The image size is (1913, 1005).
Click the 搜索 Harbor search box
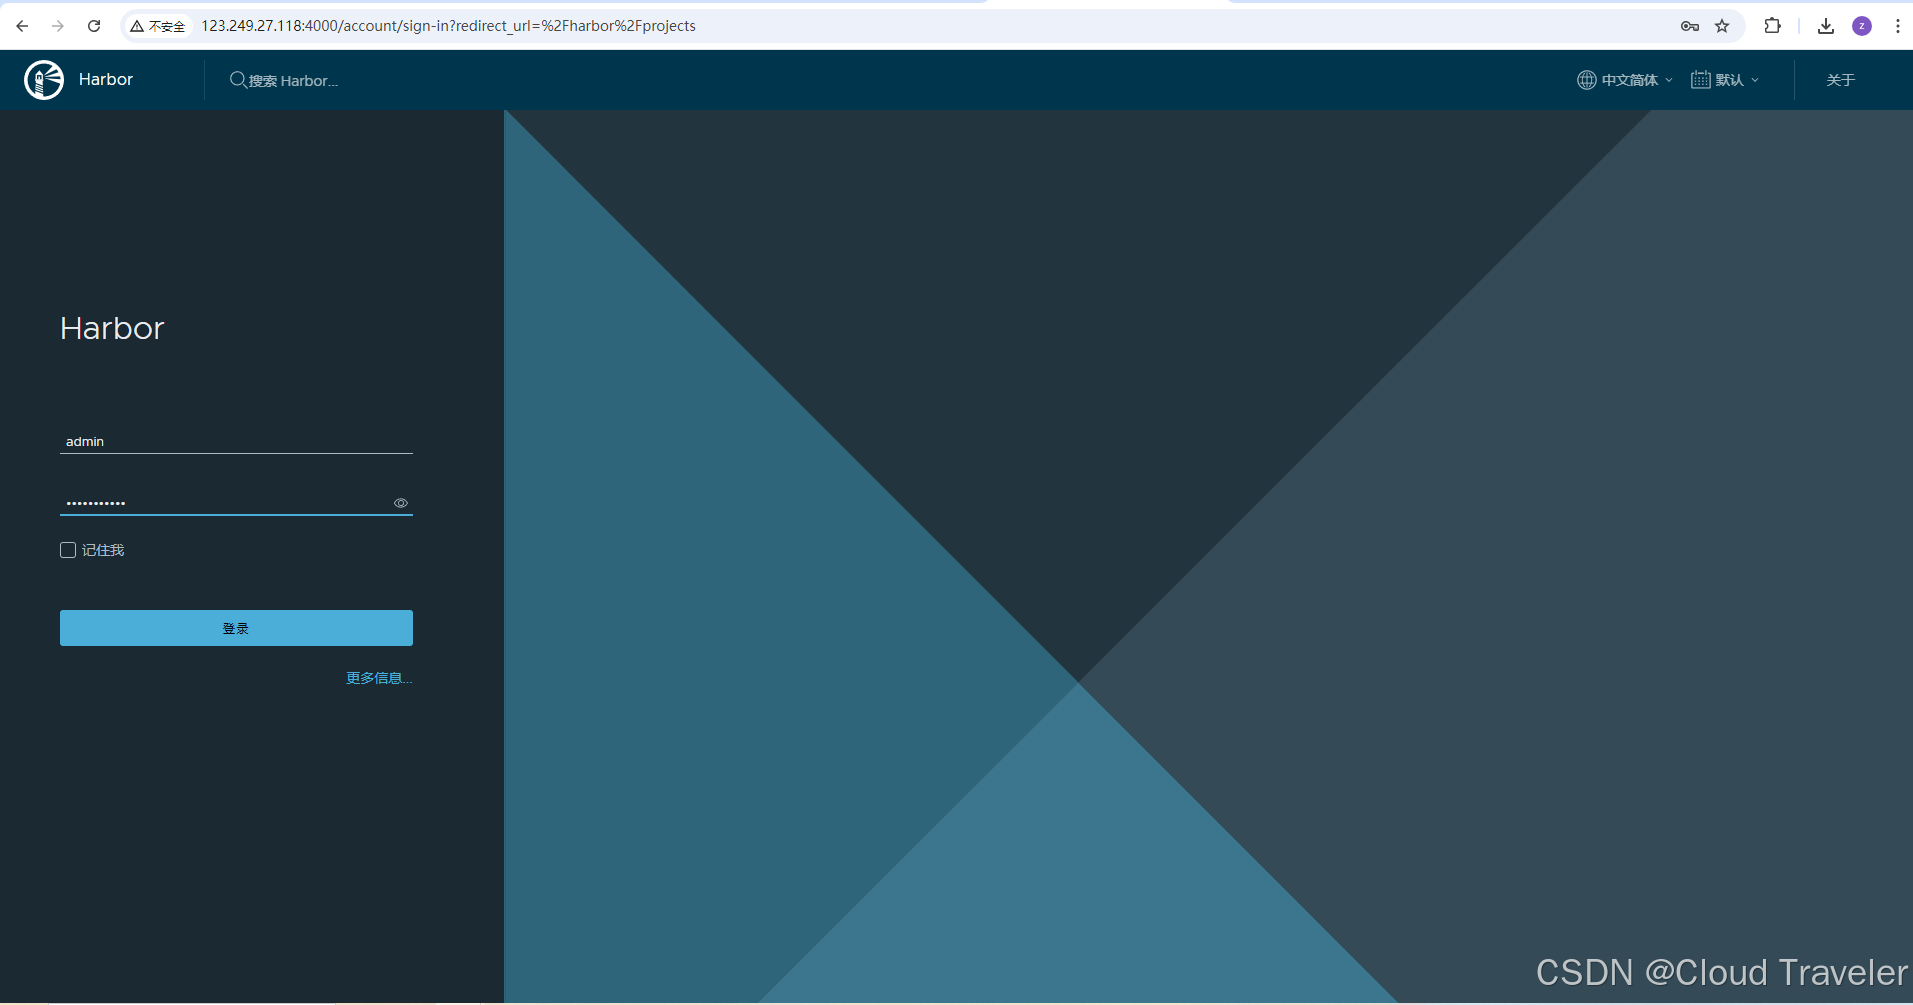[294, 81]
